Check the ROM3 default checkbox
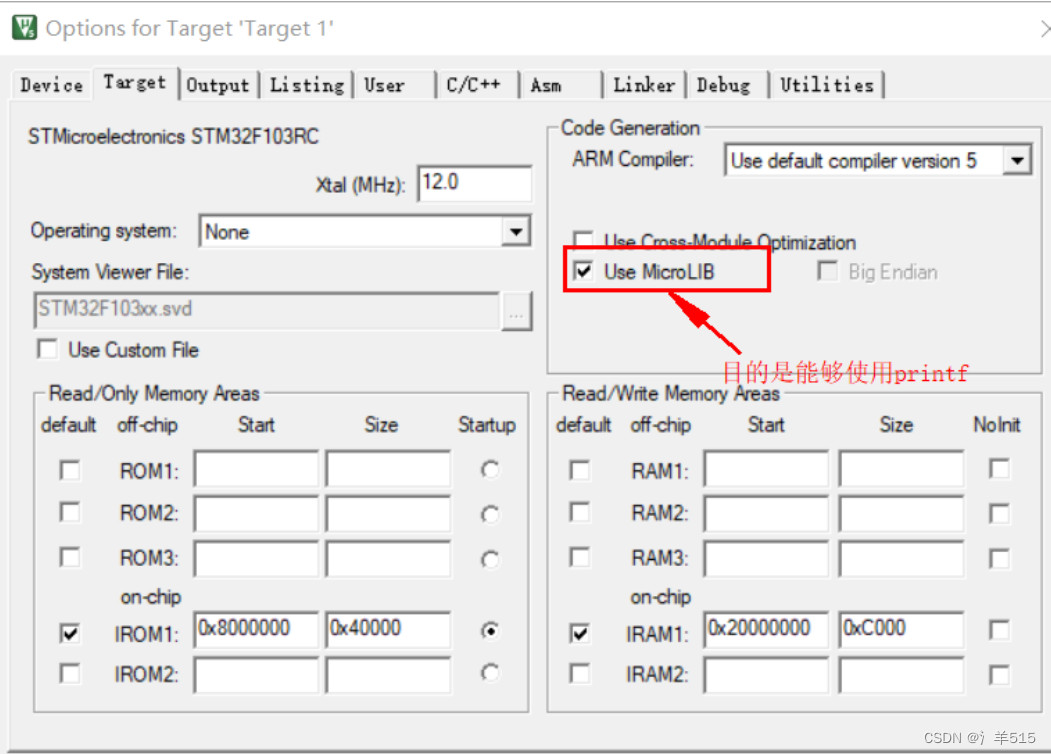The image size is (1051, 754). (x=70, y=557)
